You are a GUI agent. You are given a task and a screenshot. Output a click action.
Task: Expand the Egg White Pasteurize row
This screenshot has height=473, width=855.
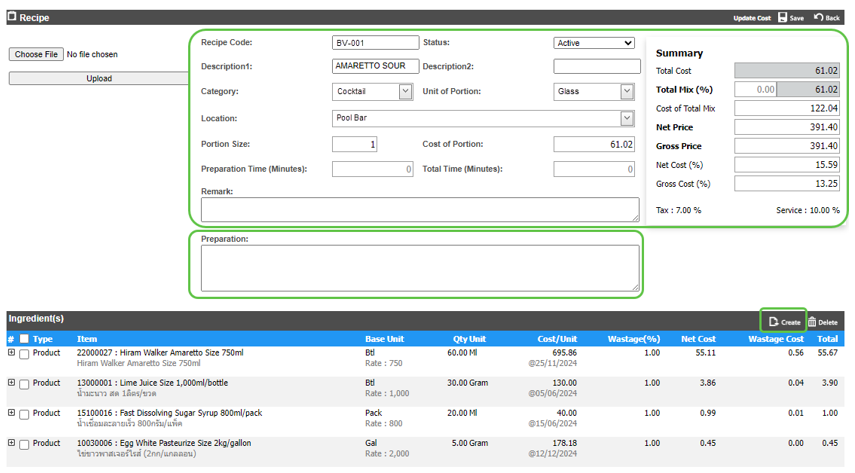(12, 443)
